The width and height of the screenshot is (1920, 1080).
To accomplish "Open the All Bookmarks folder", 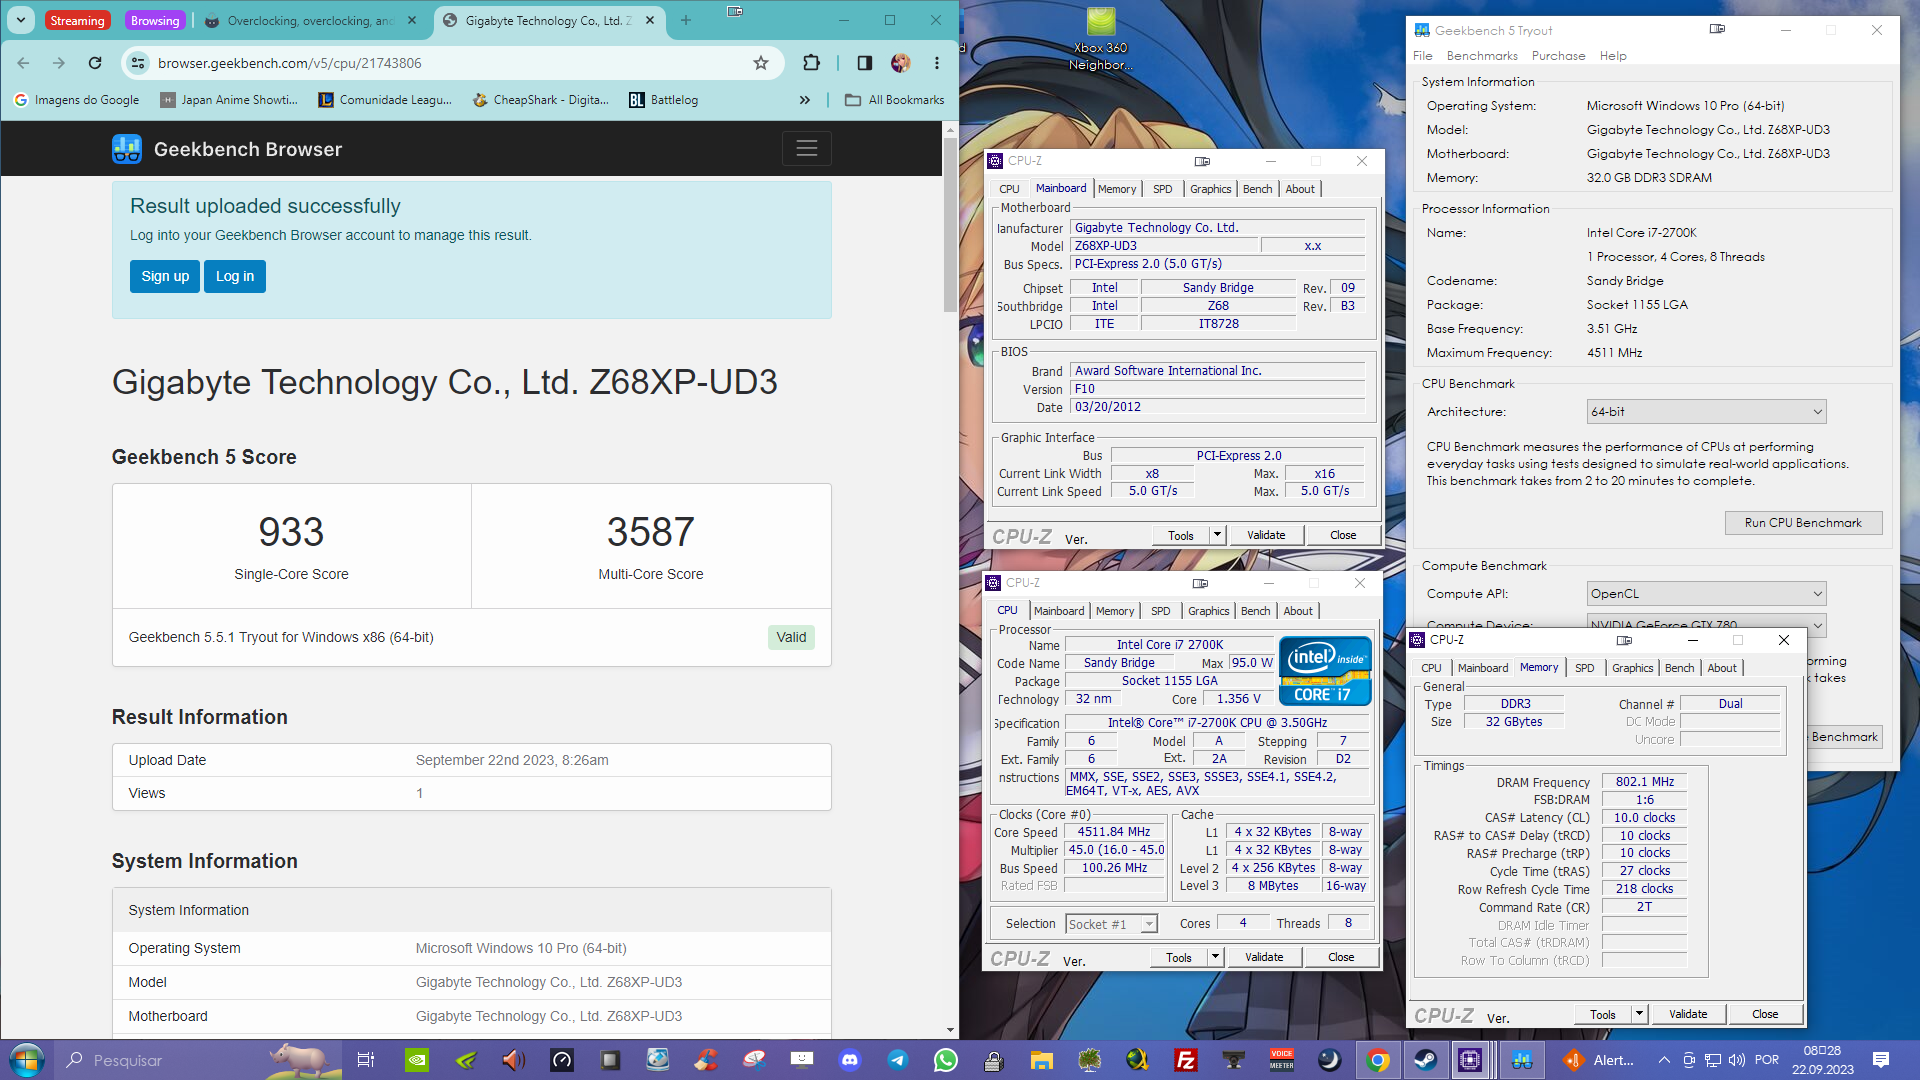I will tap(894, 100).
